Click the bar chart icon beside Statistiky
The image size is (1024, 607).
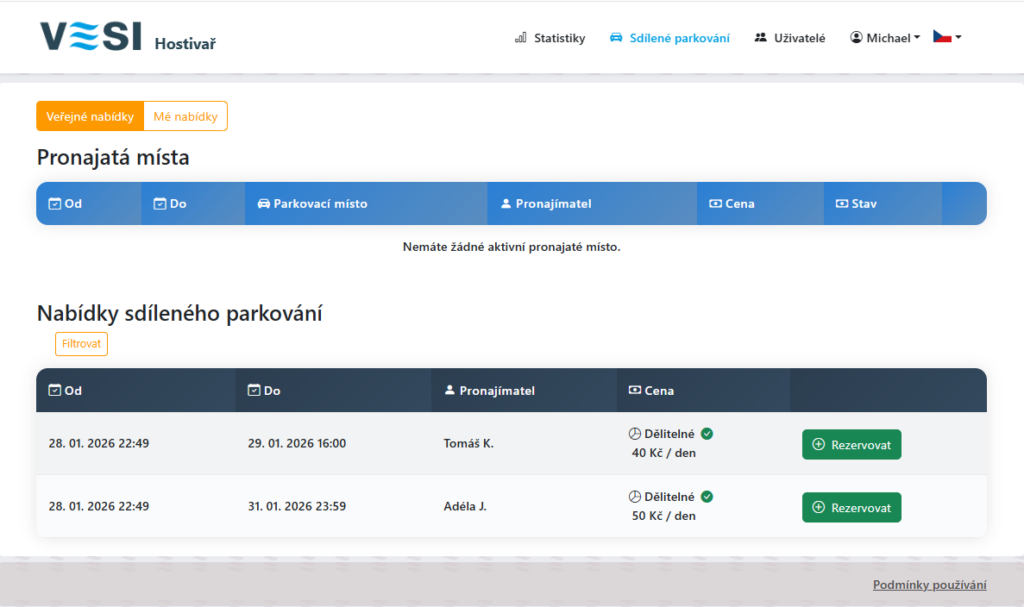point(520,38)
